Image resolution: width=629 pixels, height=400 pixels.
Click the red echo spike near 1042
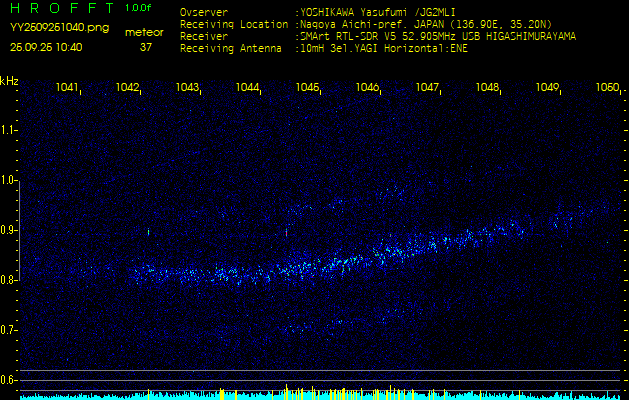(x=148, y=231)
